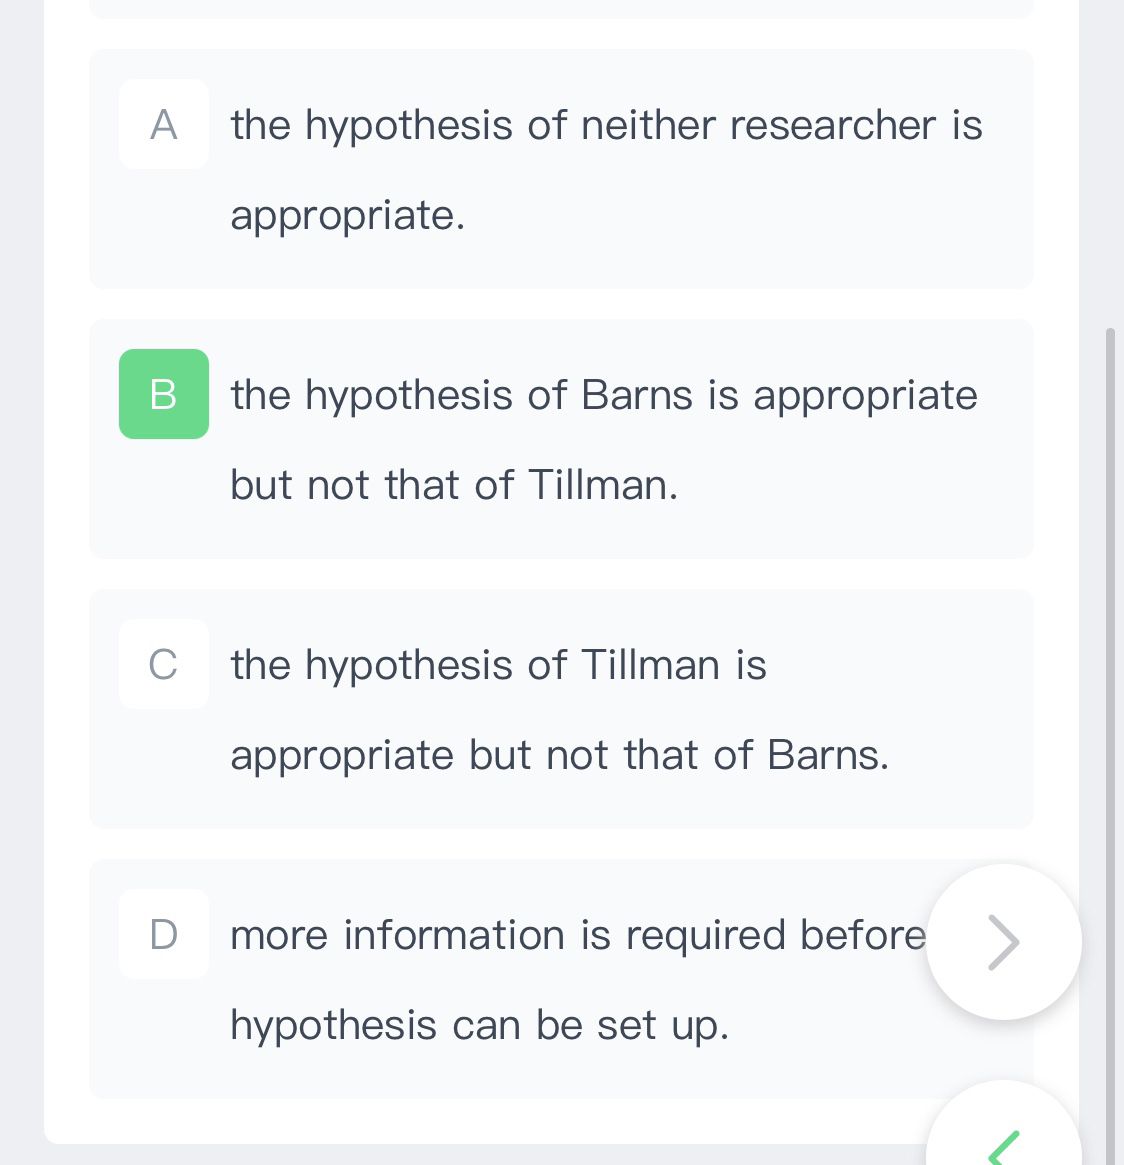1124x1165 pixels.
Task: Click the "but not that of Tillman." line
Action: pyautogui.click(x=454, y=486)
